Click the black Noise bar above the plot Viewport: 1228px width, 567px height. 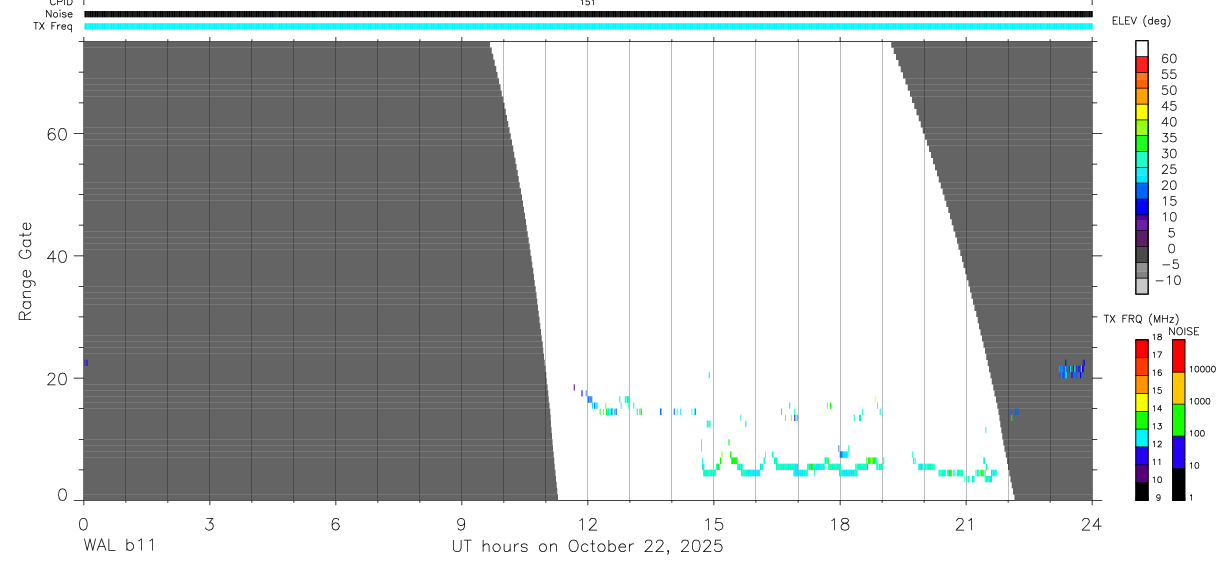[588, 14]
